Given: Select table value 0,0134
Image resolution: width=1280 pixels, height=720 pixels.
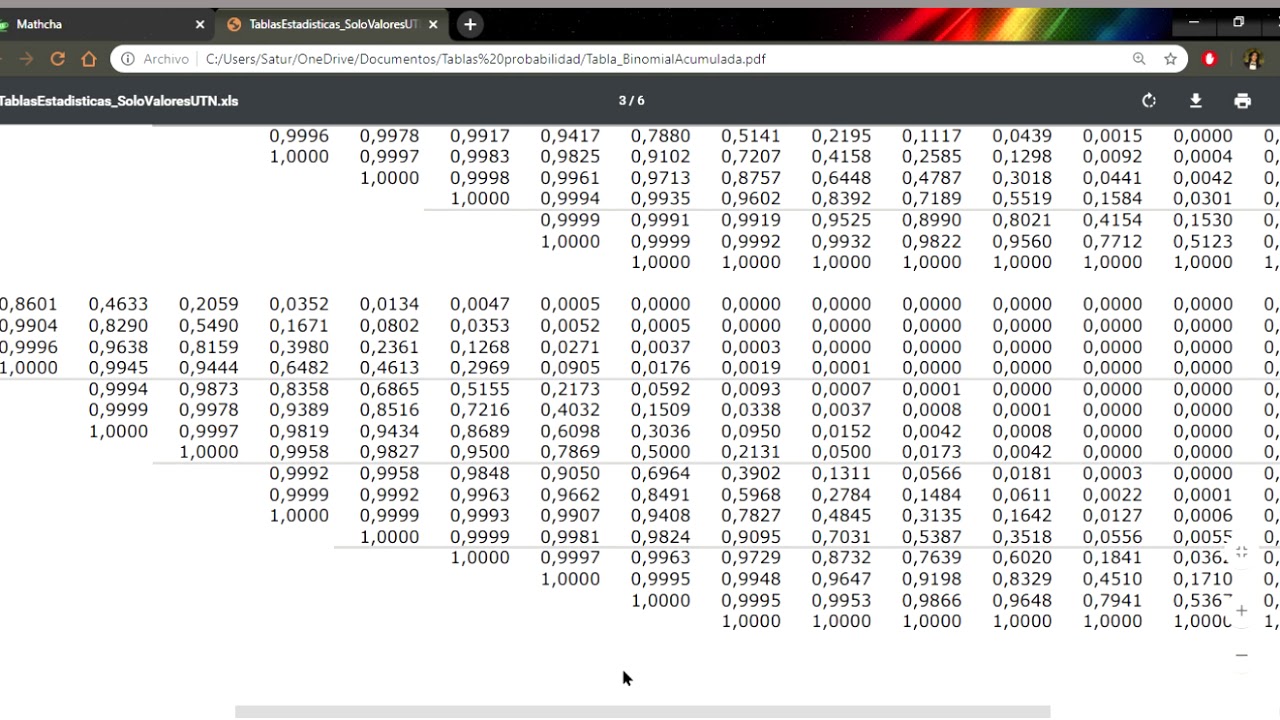Looking at the screenshot, I should click(x=389, y=304).
